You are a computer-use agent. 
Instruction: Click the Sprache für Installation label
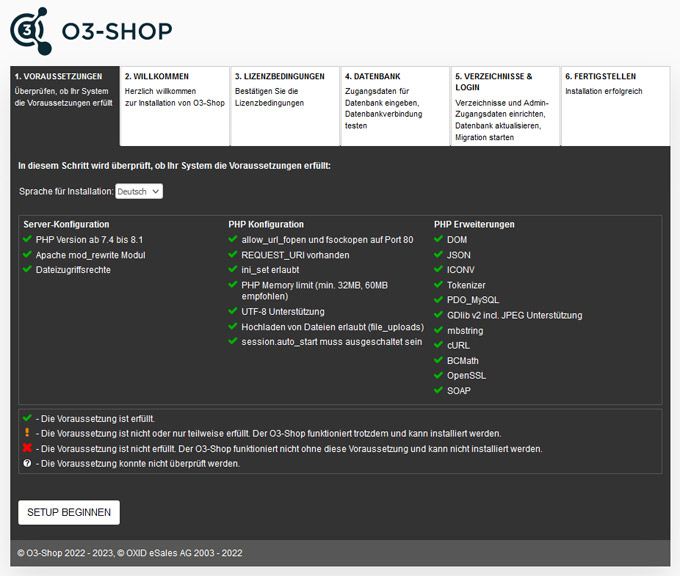click(x=66, y=191)
